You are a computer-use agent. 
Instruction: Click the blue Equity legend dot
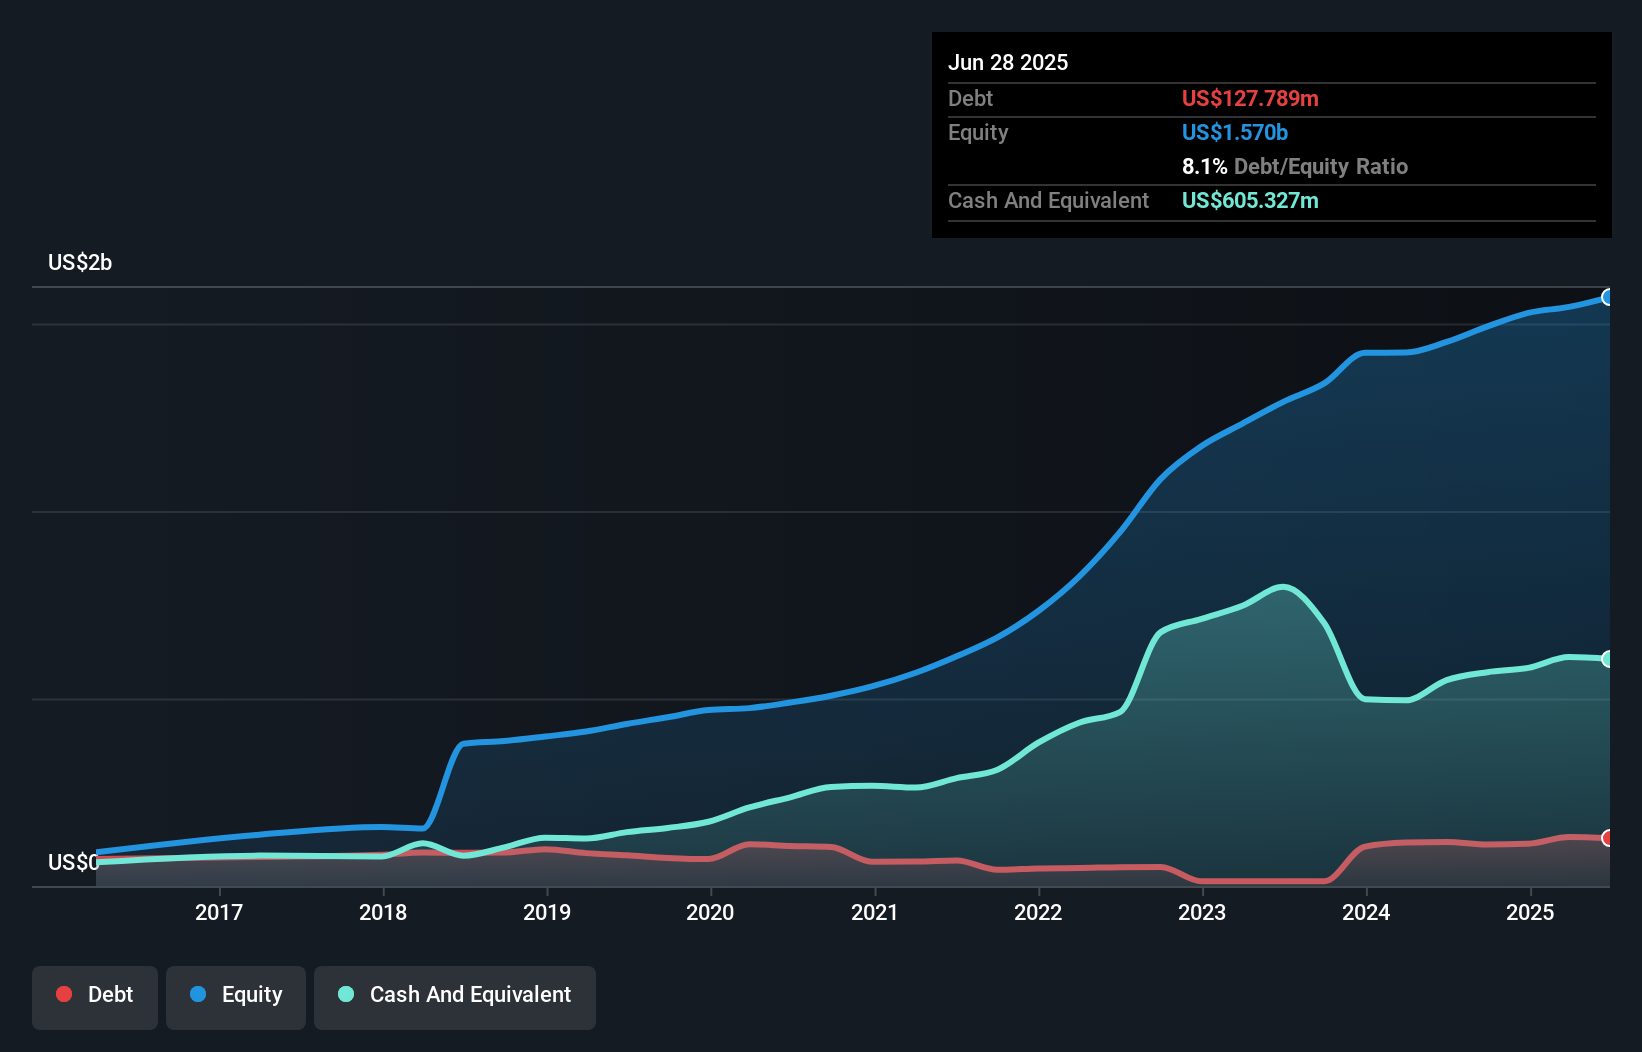point(198,994)
